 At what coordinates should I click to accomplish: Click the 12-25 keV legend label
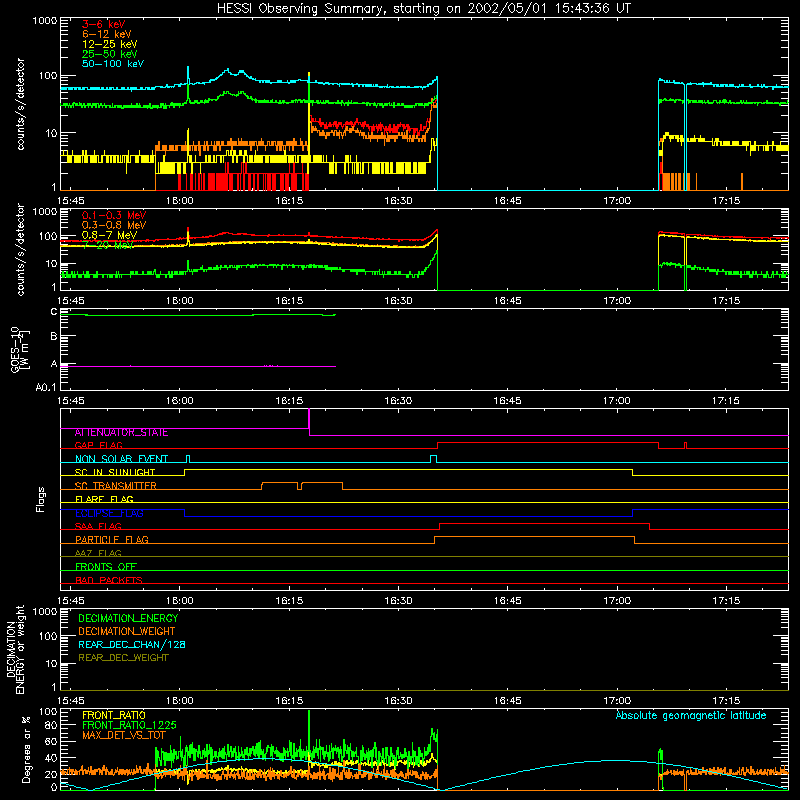click(x=110, y=44)
